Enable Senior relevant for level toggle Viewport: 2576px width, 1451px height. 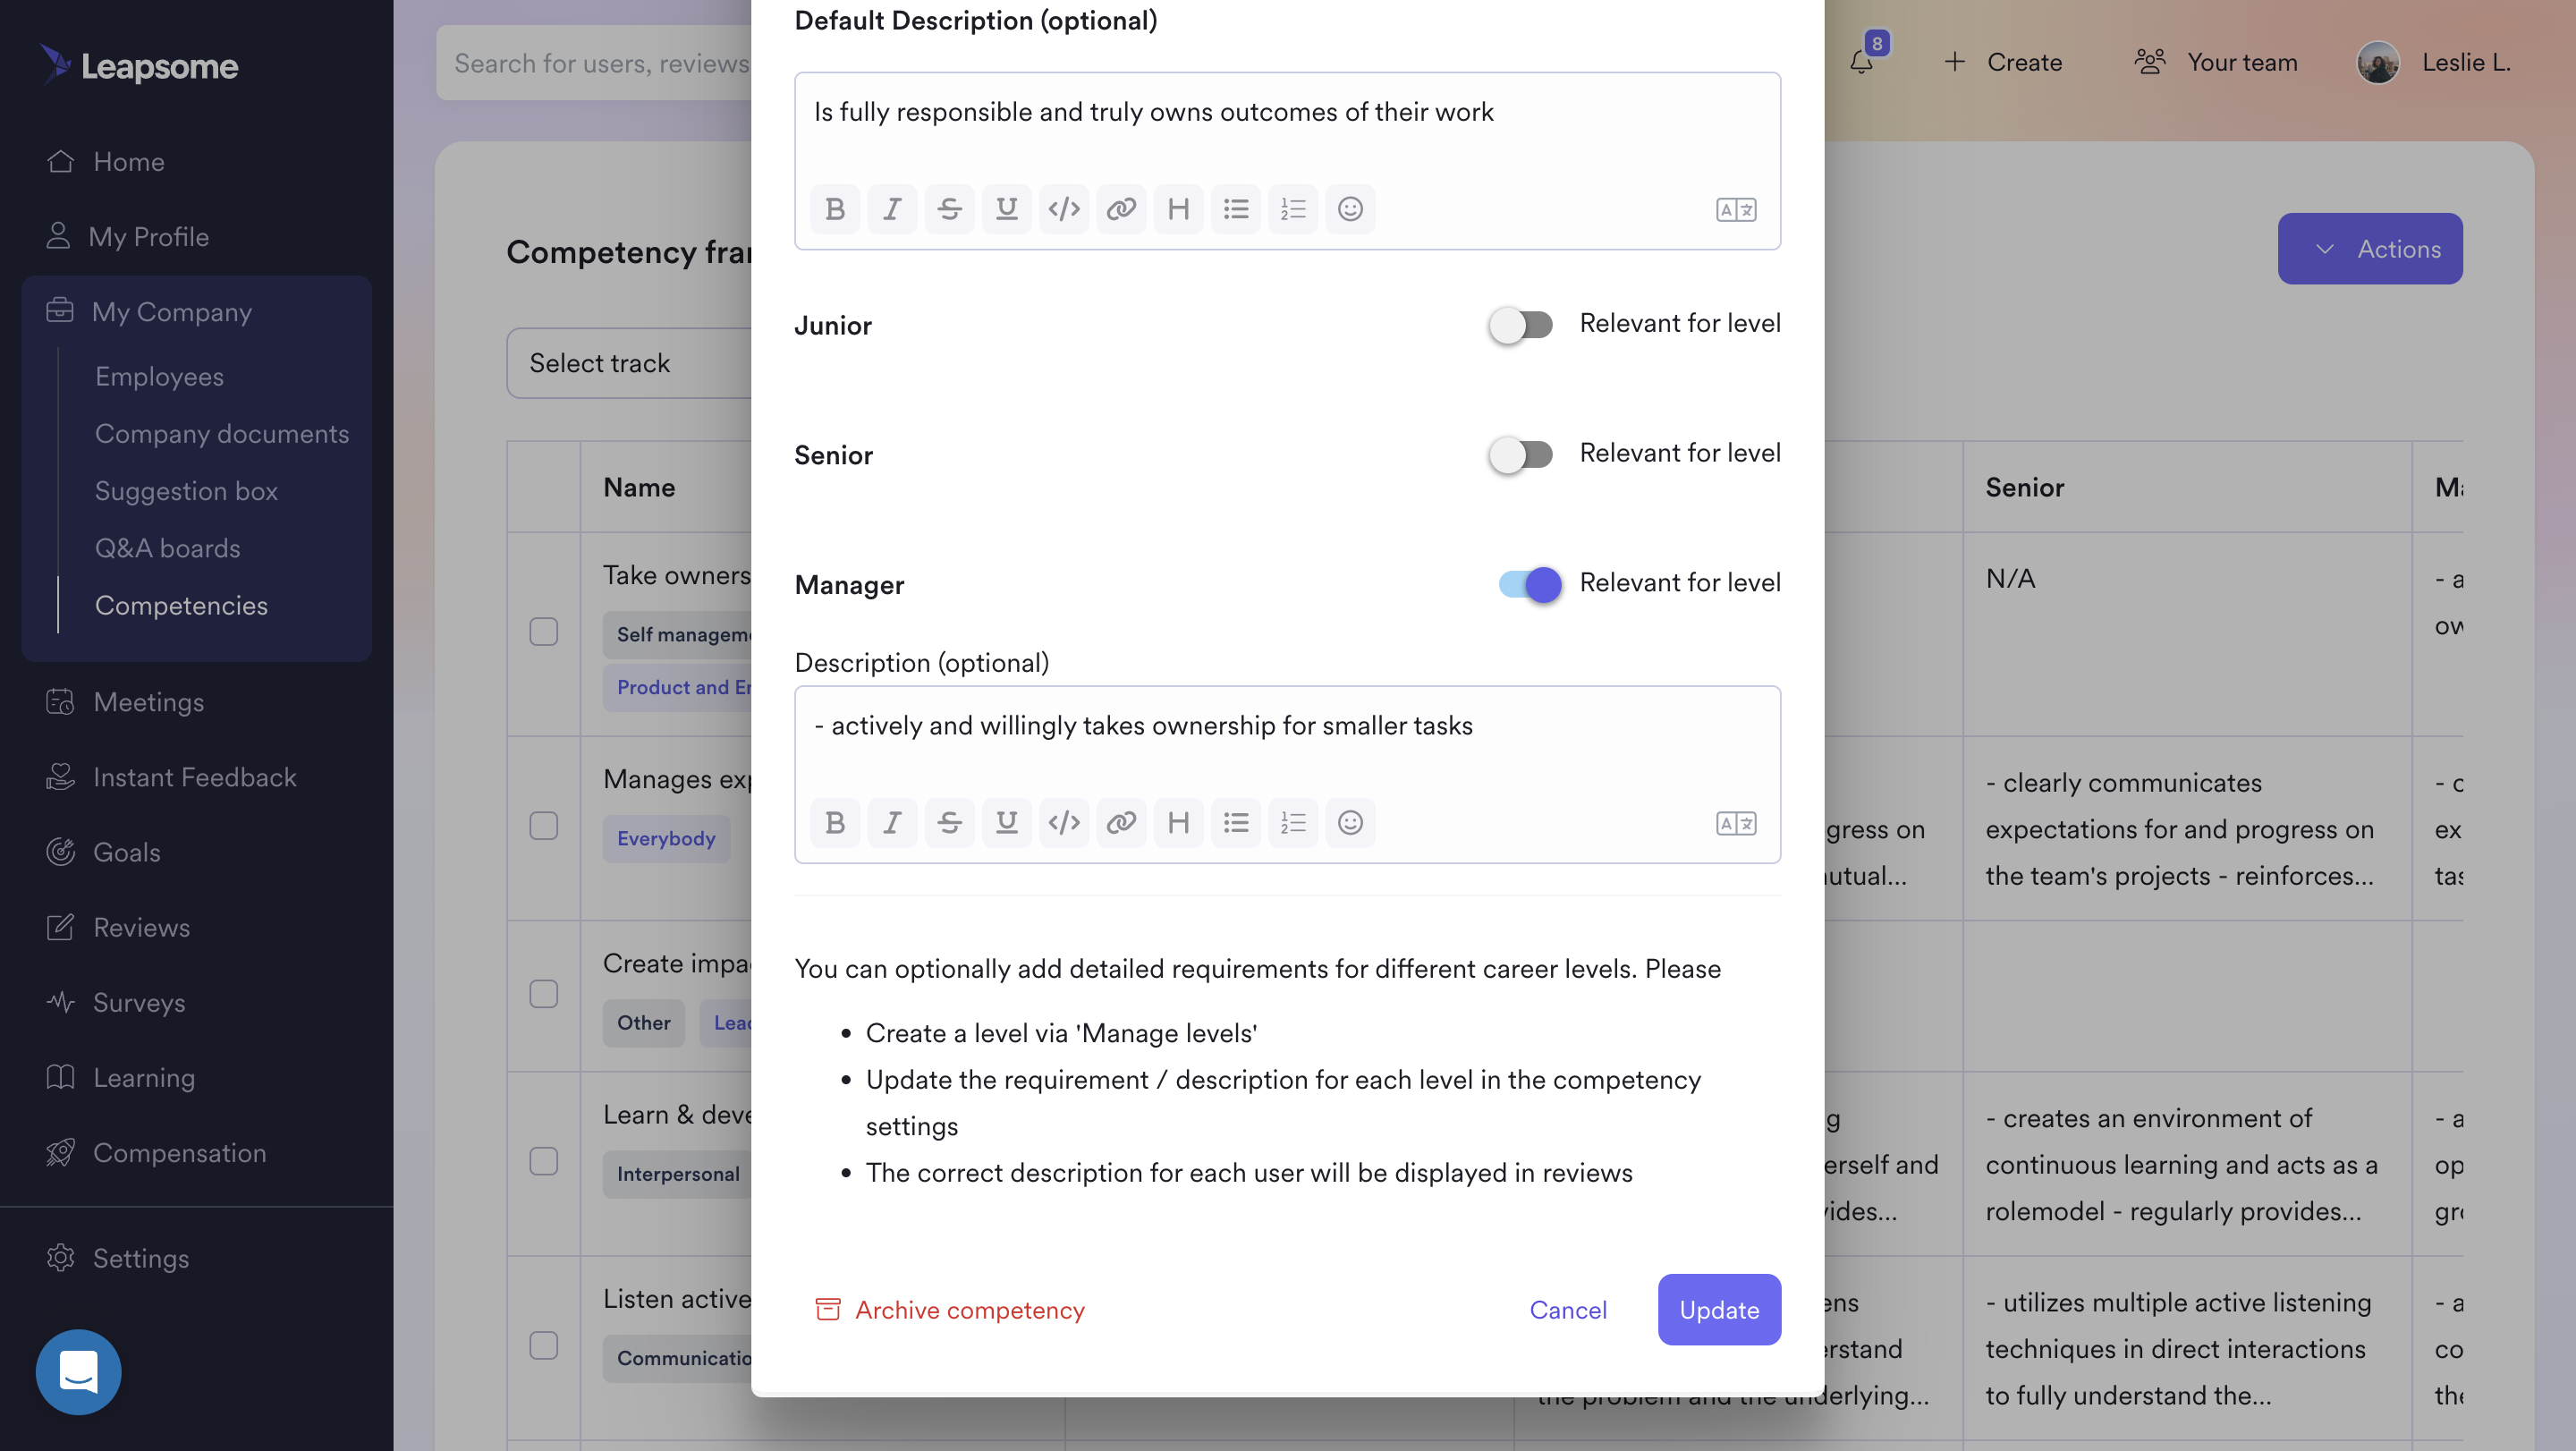[x=1520, y=455]
